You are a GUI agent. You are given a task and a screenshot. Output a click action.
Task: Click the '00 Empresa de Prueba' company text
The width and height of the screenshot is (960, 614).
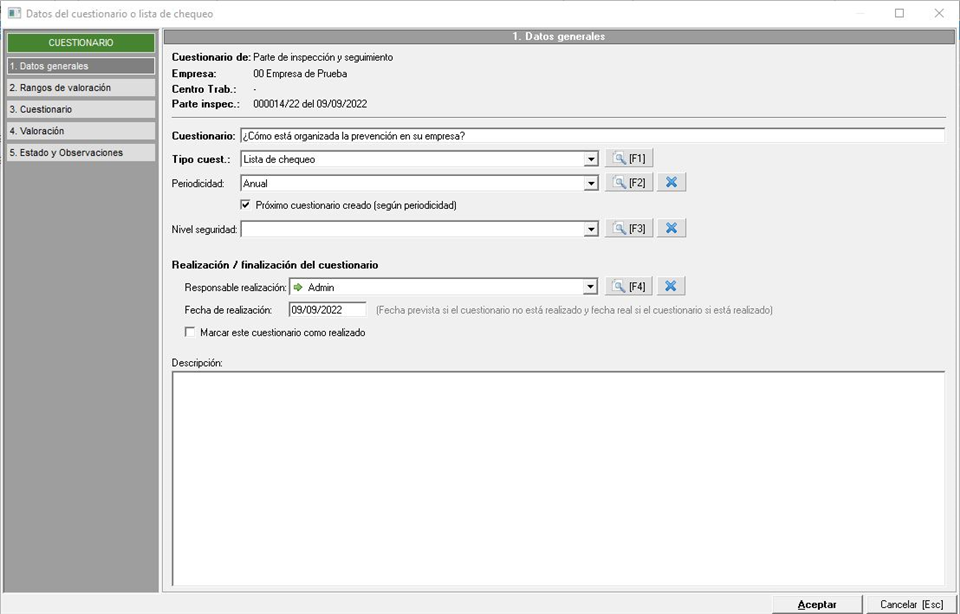point(300,73)
